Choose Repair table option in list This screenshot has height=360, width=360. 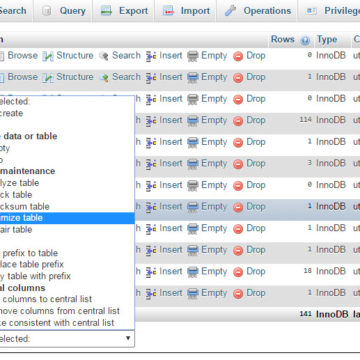[x=67, y=230]
